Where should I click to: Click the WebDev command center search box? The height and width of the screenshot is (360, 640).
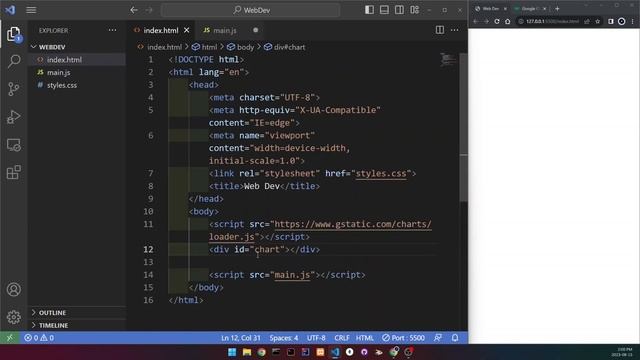pyautogui.click(x=251, y=10)
